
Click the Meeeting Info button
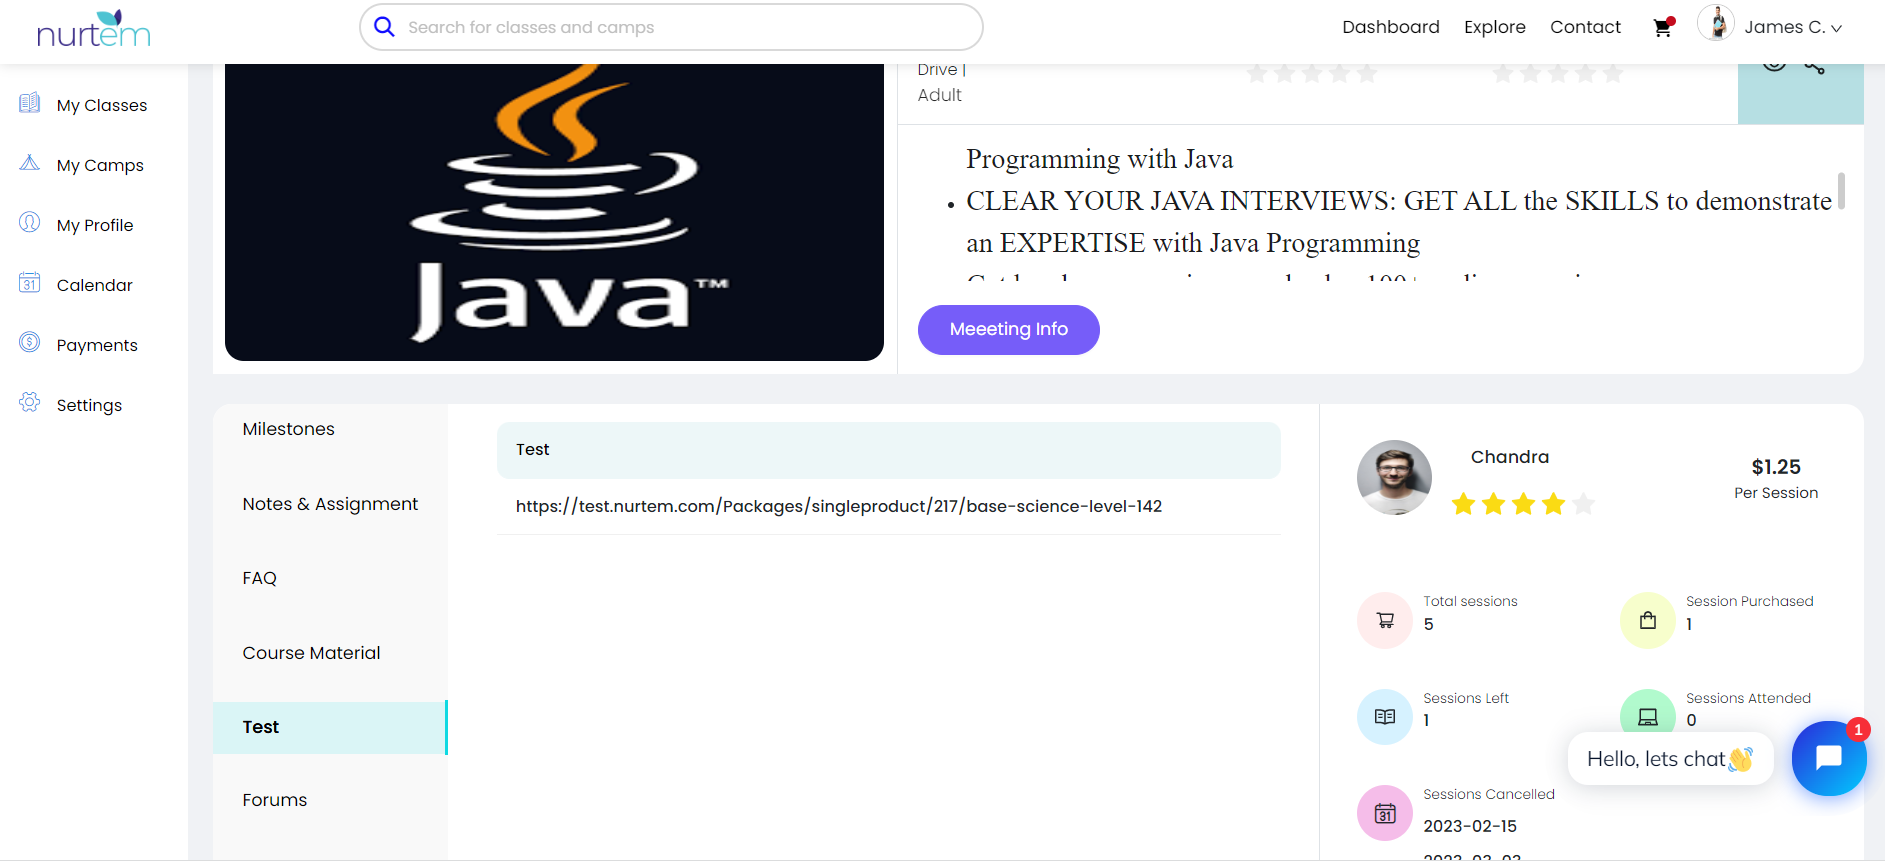click(x=1008, y=330)
